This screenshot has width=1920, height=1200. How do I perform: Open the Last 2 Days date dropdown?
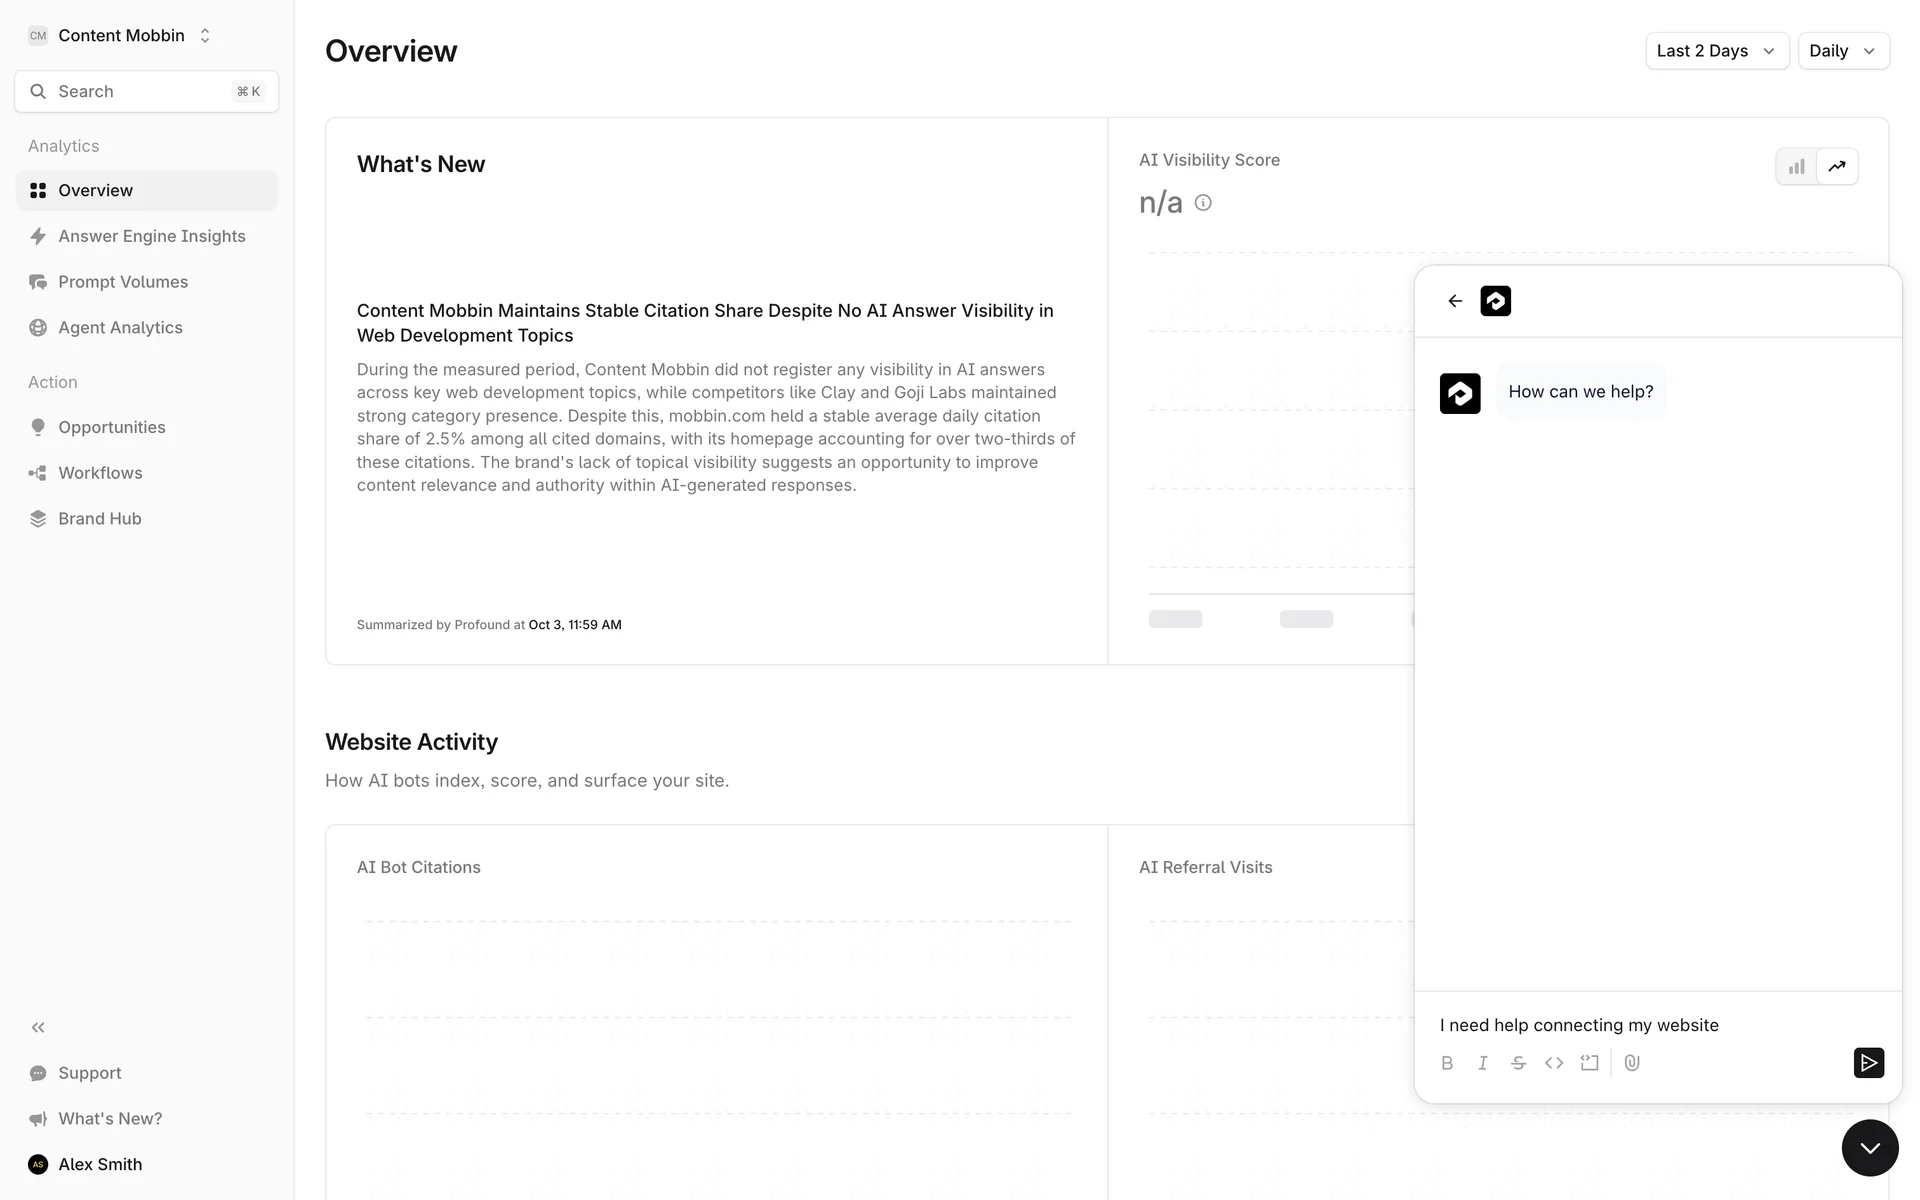coord(1716,51)
